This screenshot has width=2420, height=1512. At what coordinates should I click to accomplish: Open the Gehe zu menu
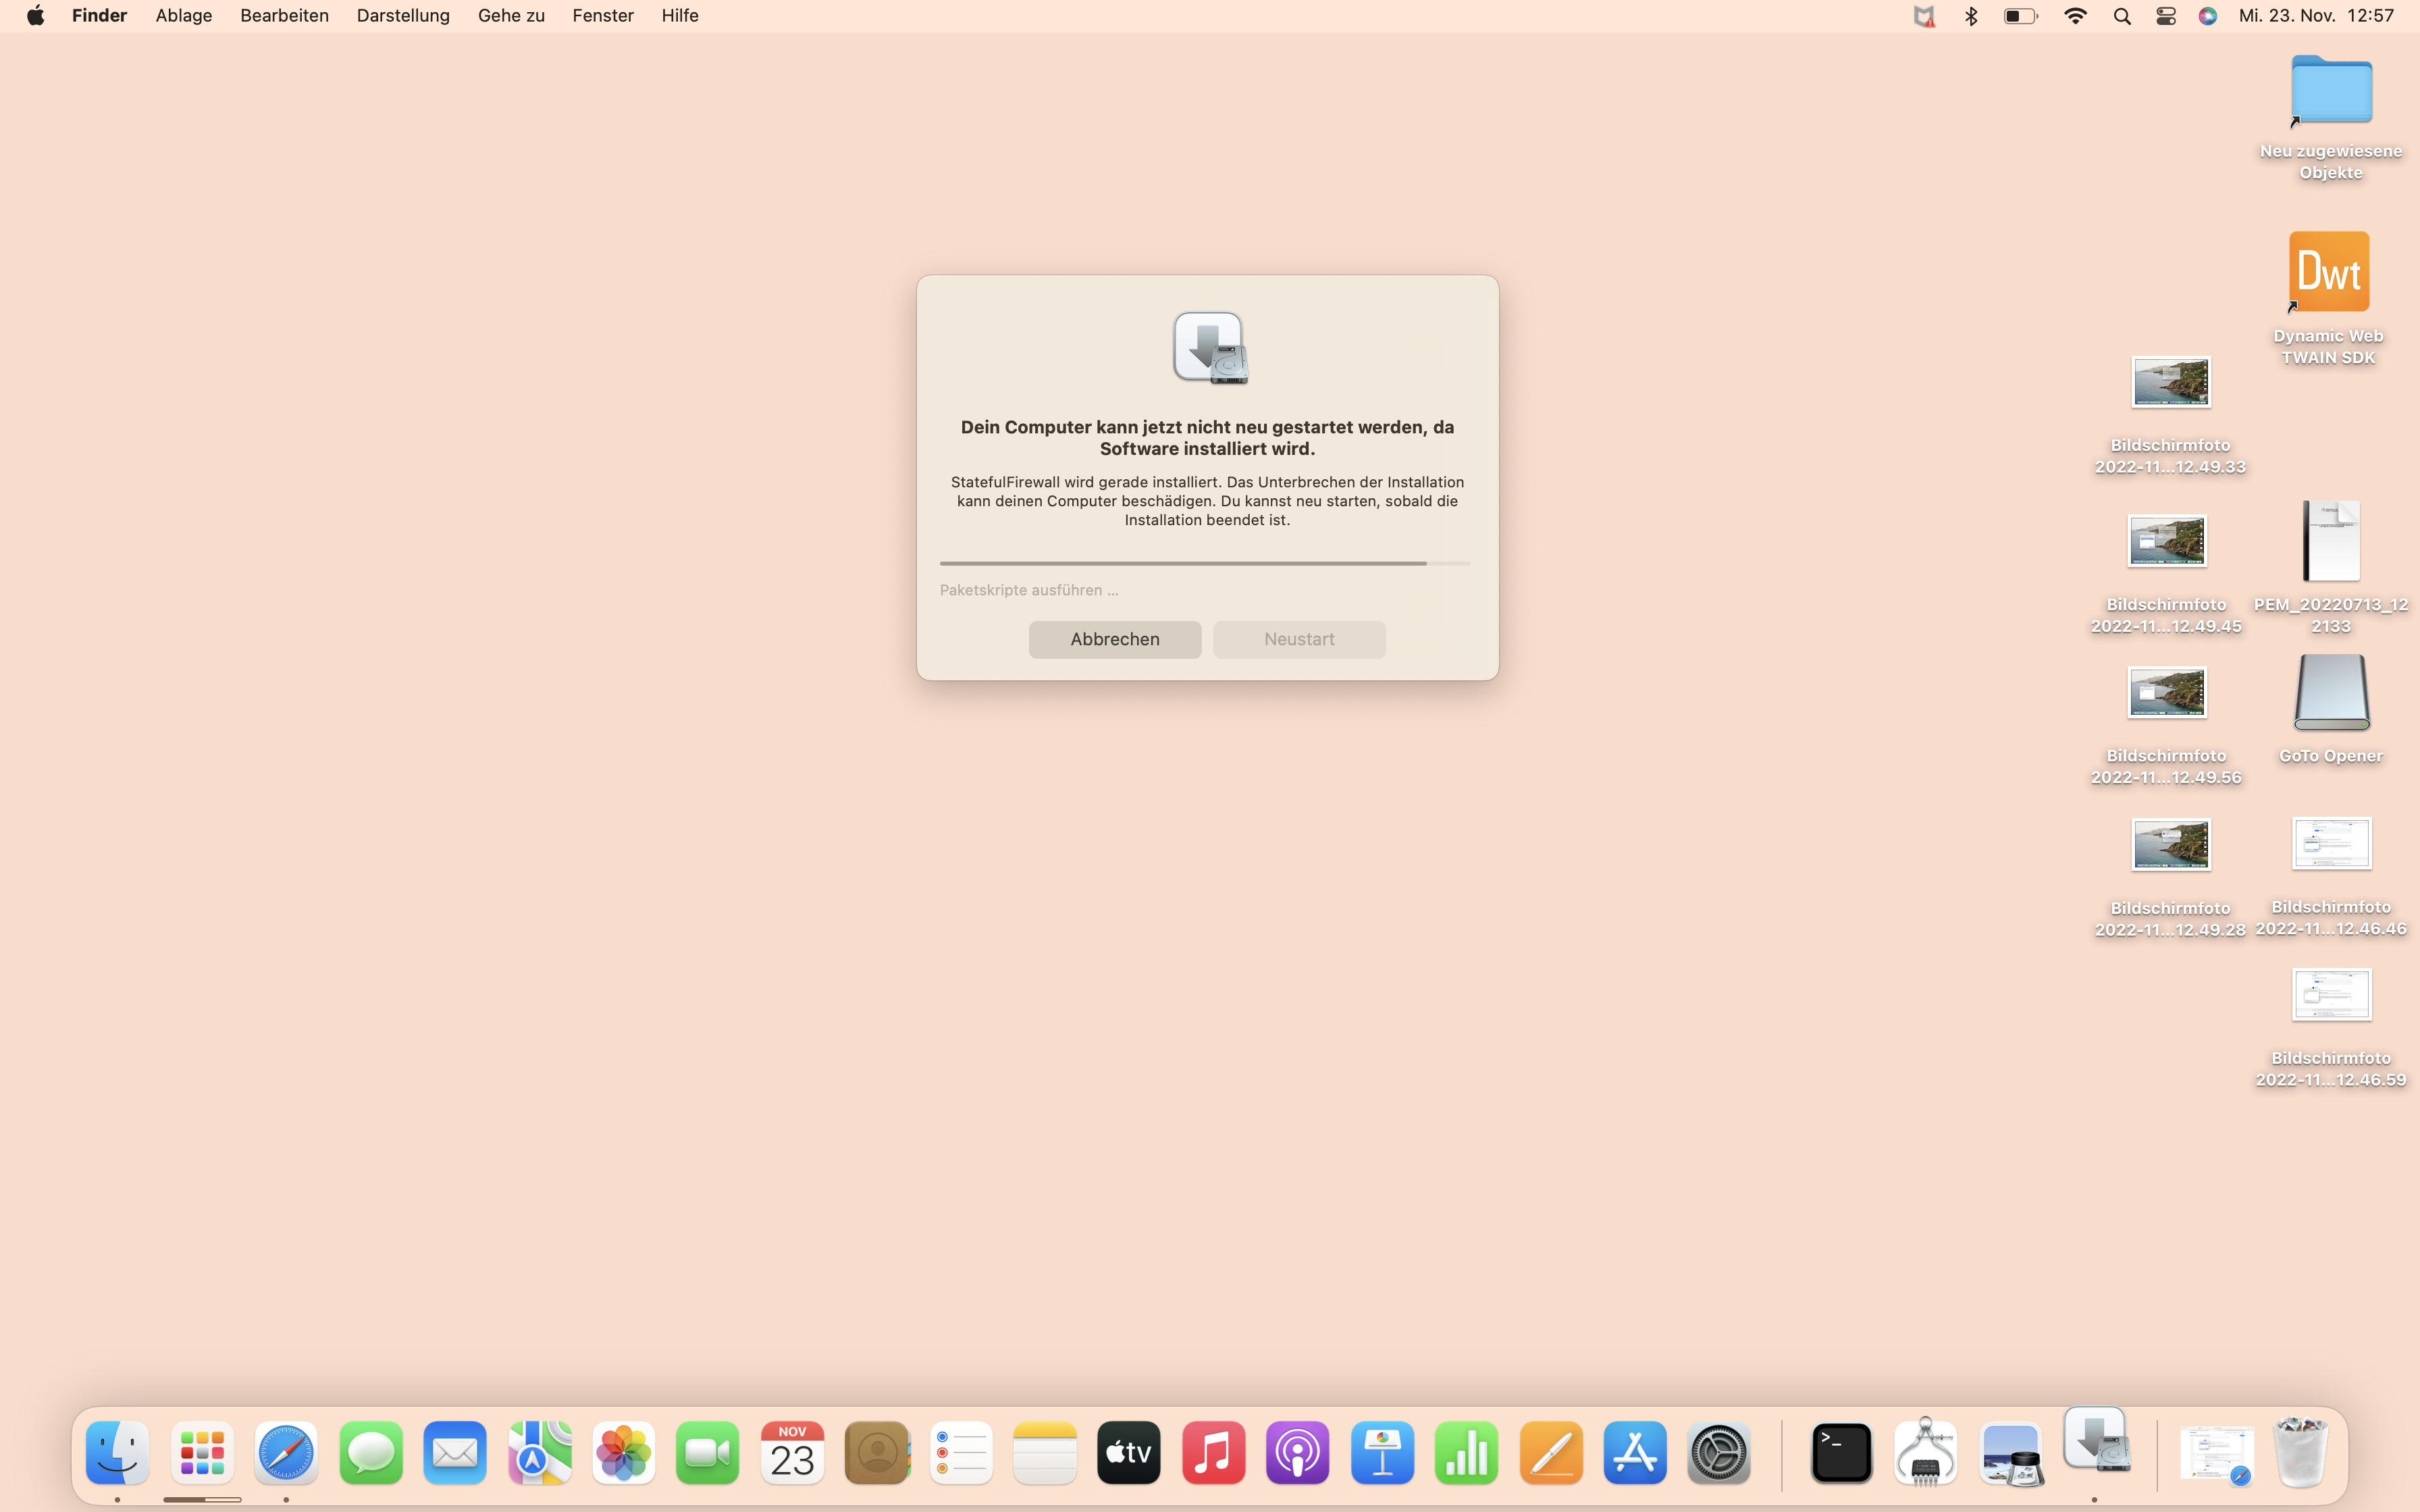[x=511, y=16]
